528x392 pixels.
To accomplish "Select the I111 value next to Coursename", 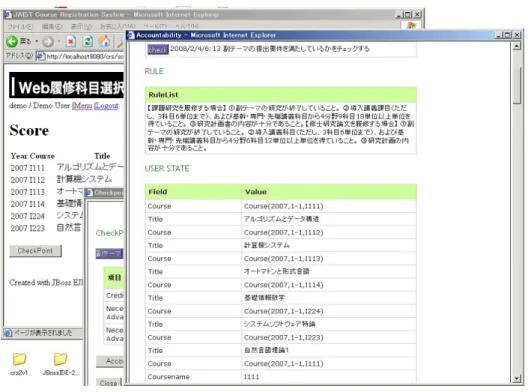I will [x=329, y=377].
